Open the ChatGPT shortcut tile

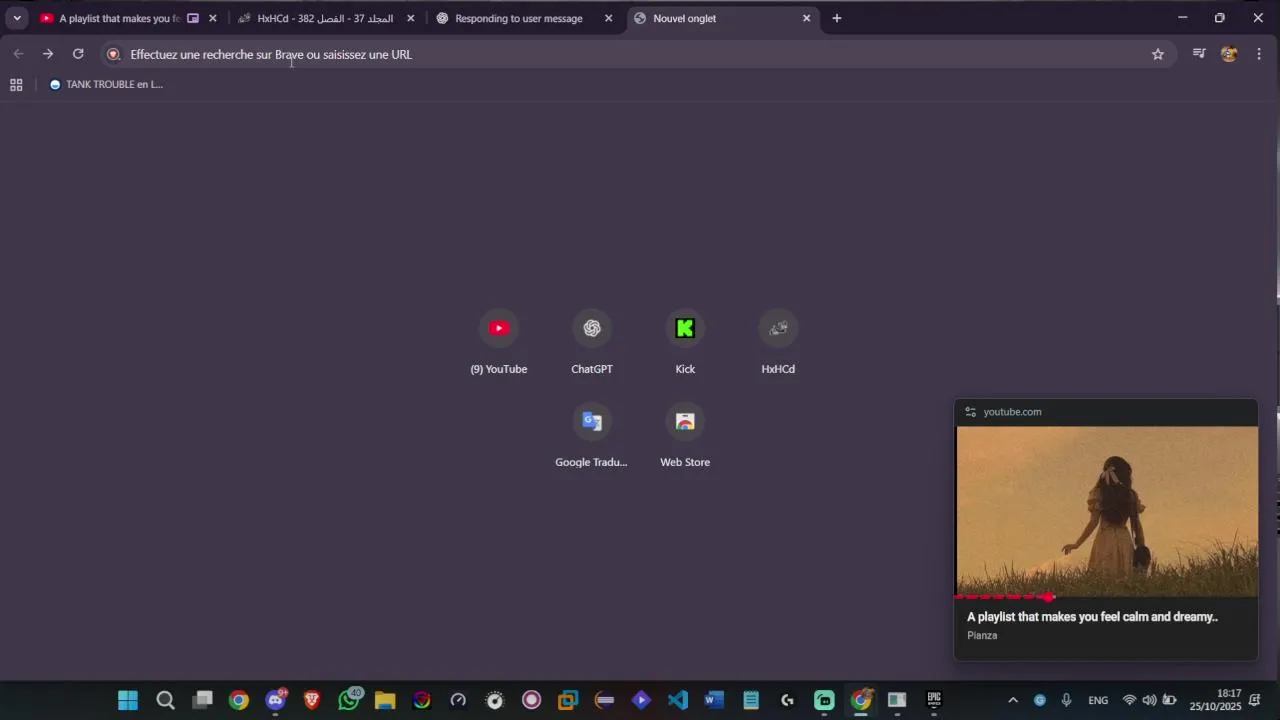click(x=592, y=342)
